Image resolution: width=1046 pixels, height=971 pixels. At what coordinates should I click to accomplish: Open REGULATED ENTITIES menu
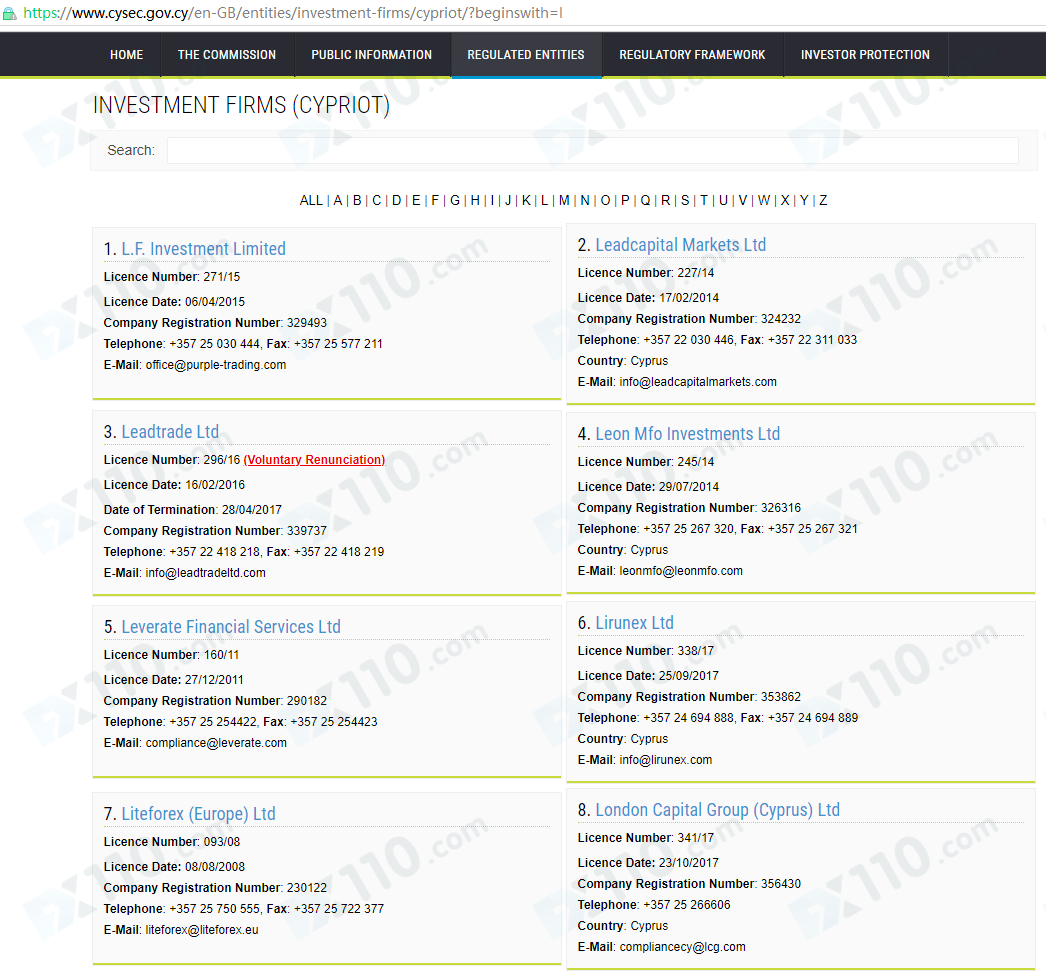pyautogui.click(x=526, y=55)
